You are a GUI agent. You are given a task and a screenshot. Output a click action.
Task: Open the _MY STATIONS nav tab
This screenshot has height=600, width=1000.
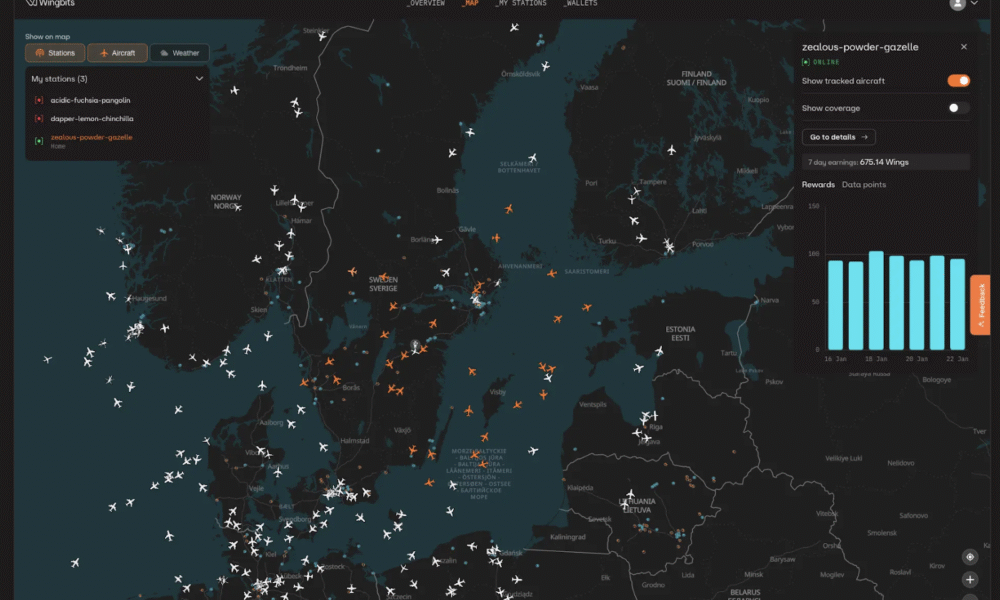(x=521, y=3)
